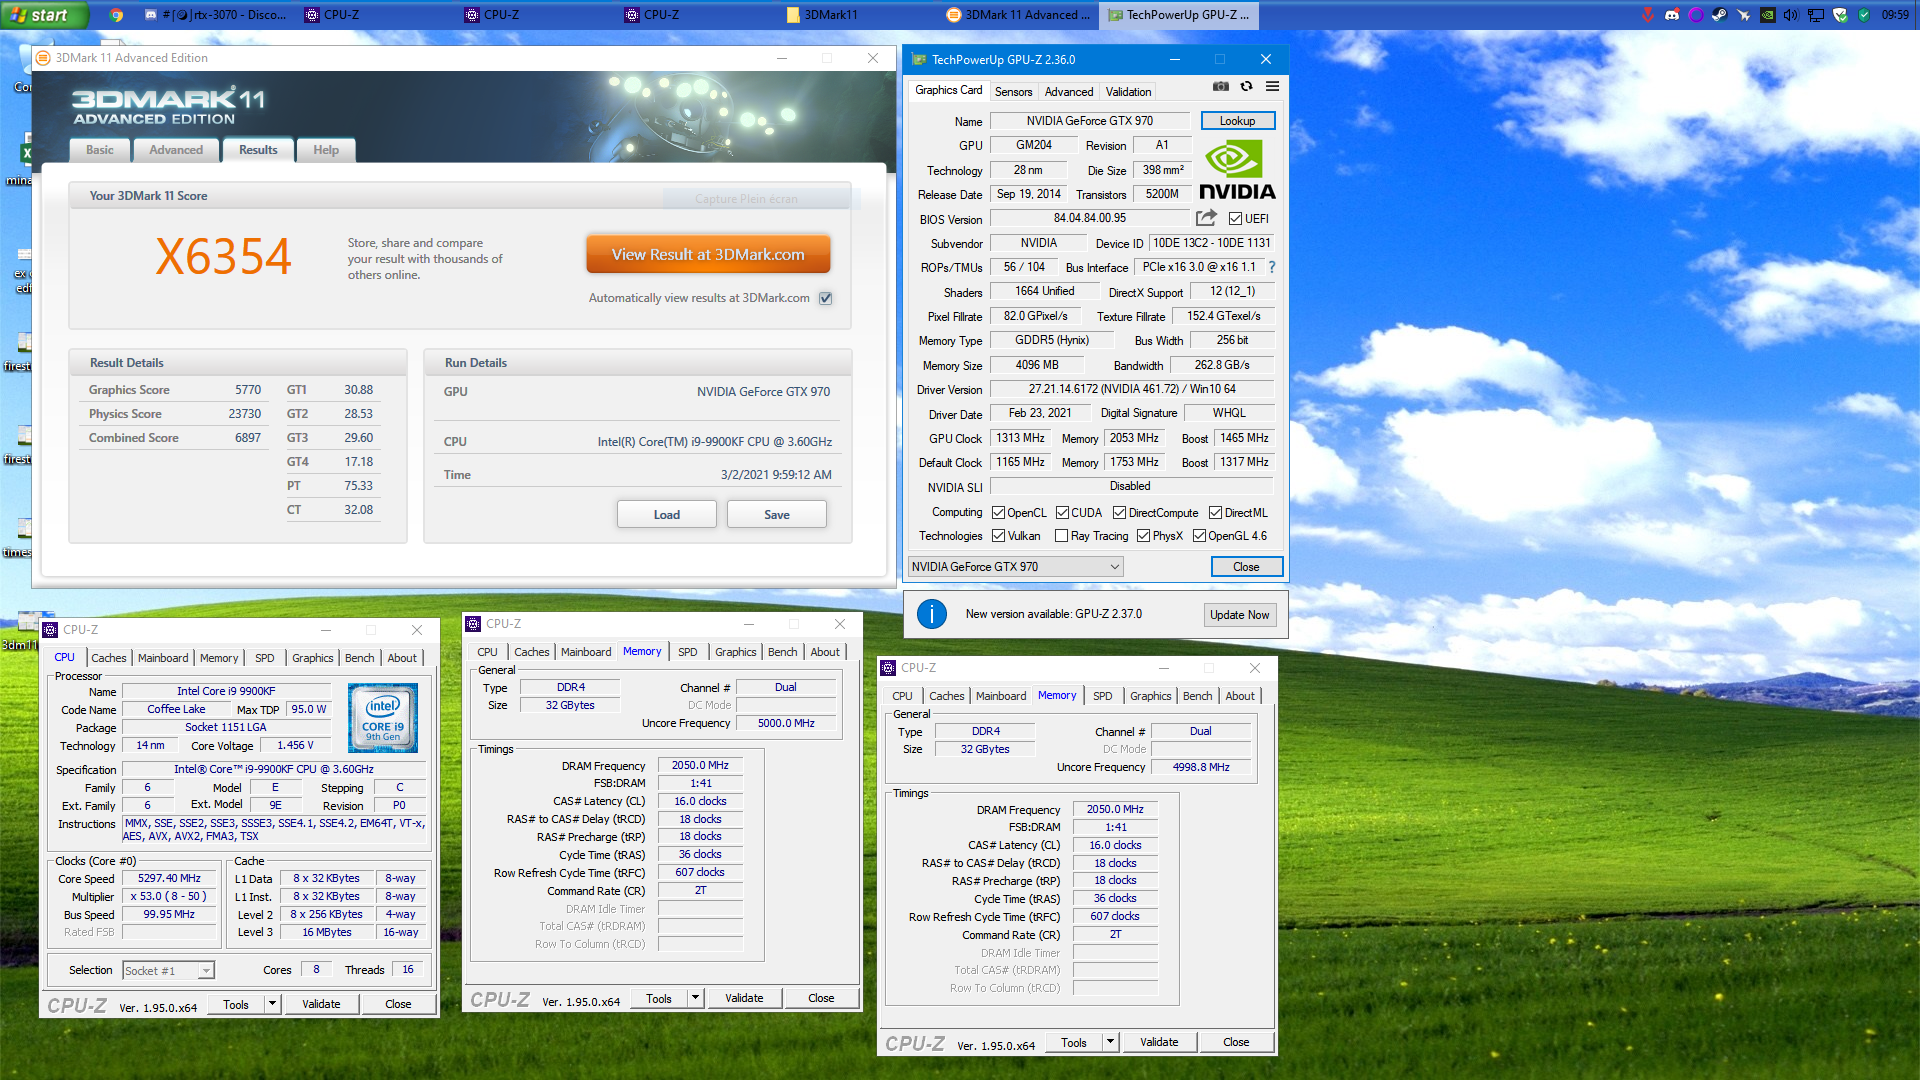Click the Lookup button in GPU-Z

[1237, 121]
